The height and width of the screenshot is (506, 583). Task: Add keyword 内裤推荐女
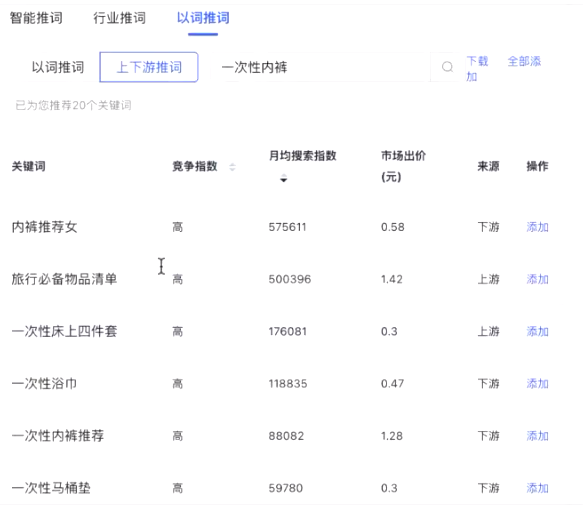click(x=537, y=227)
